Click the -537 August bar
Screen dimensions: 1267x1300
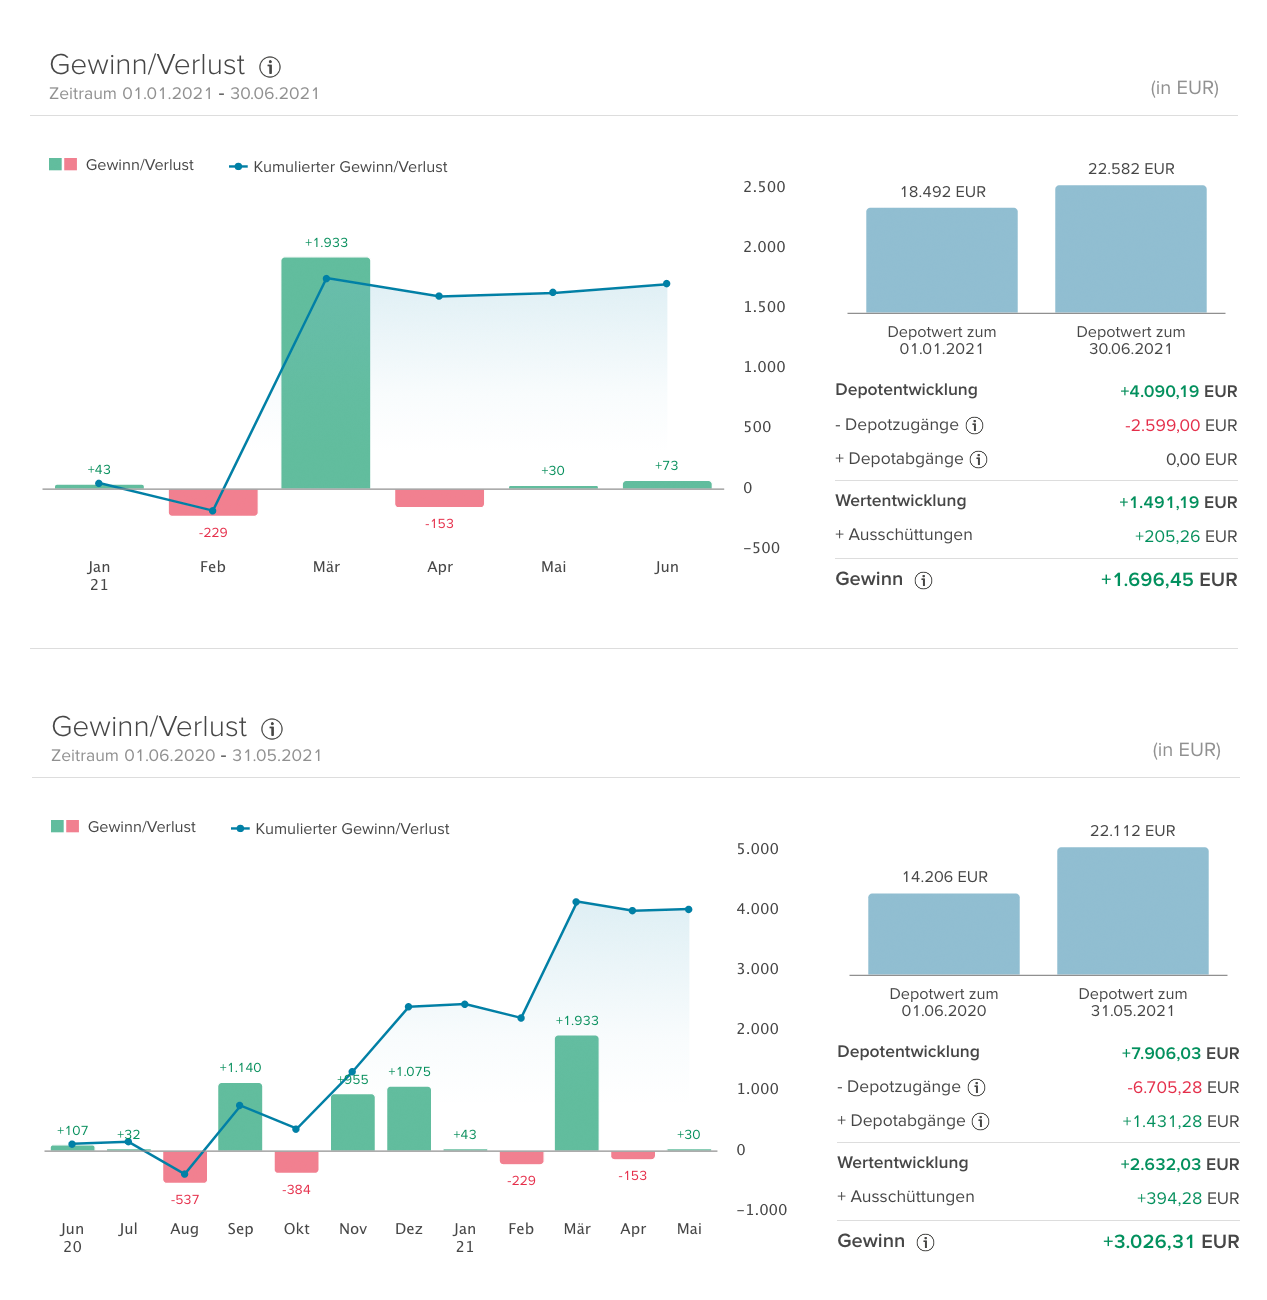(185, 1166)
